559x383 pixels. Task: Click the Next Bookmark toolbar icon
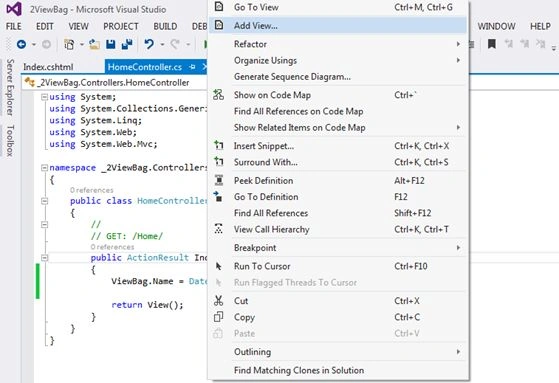(x=524, y=44)
